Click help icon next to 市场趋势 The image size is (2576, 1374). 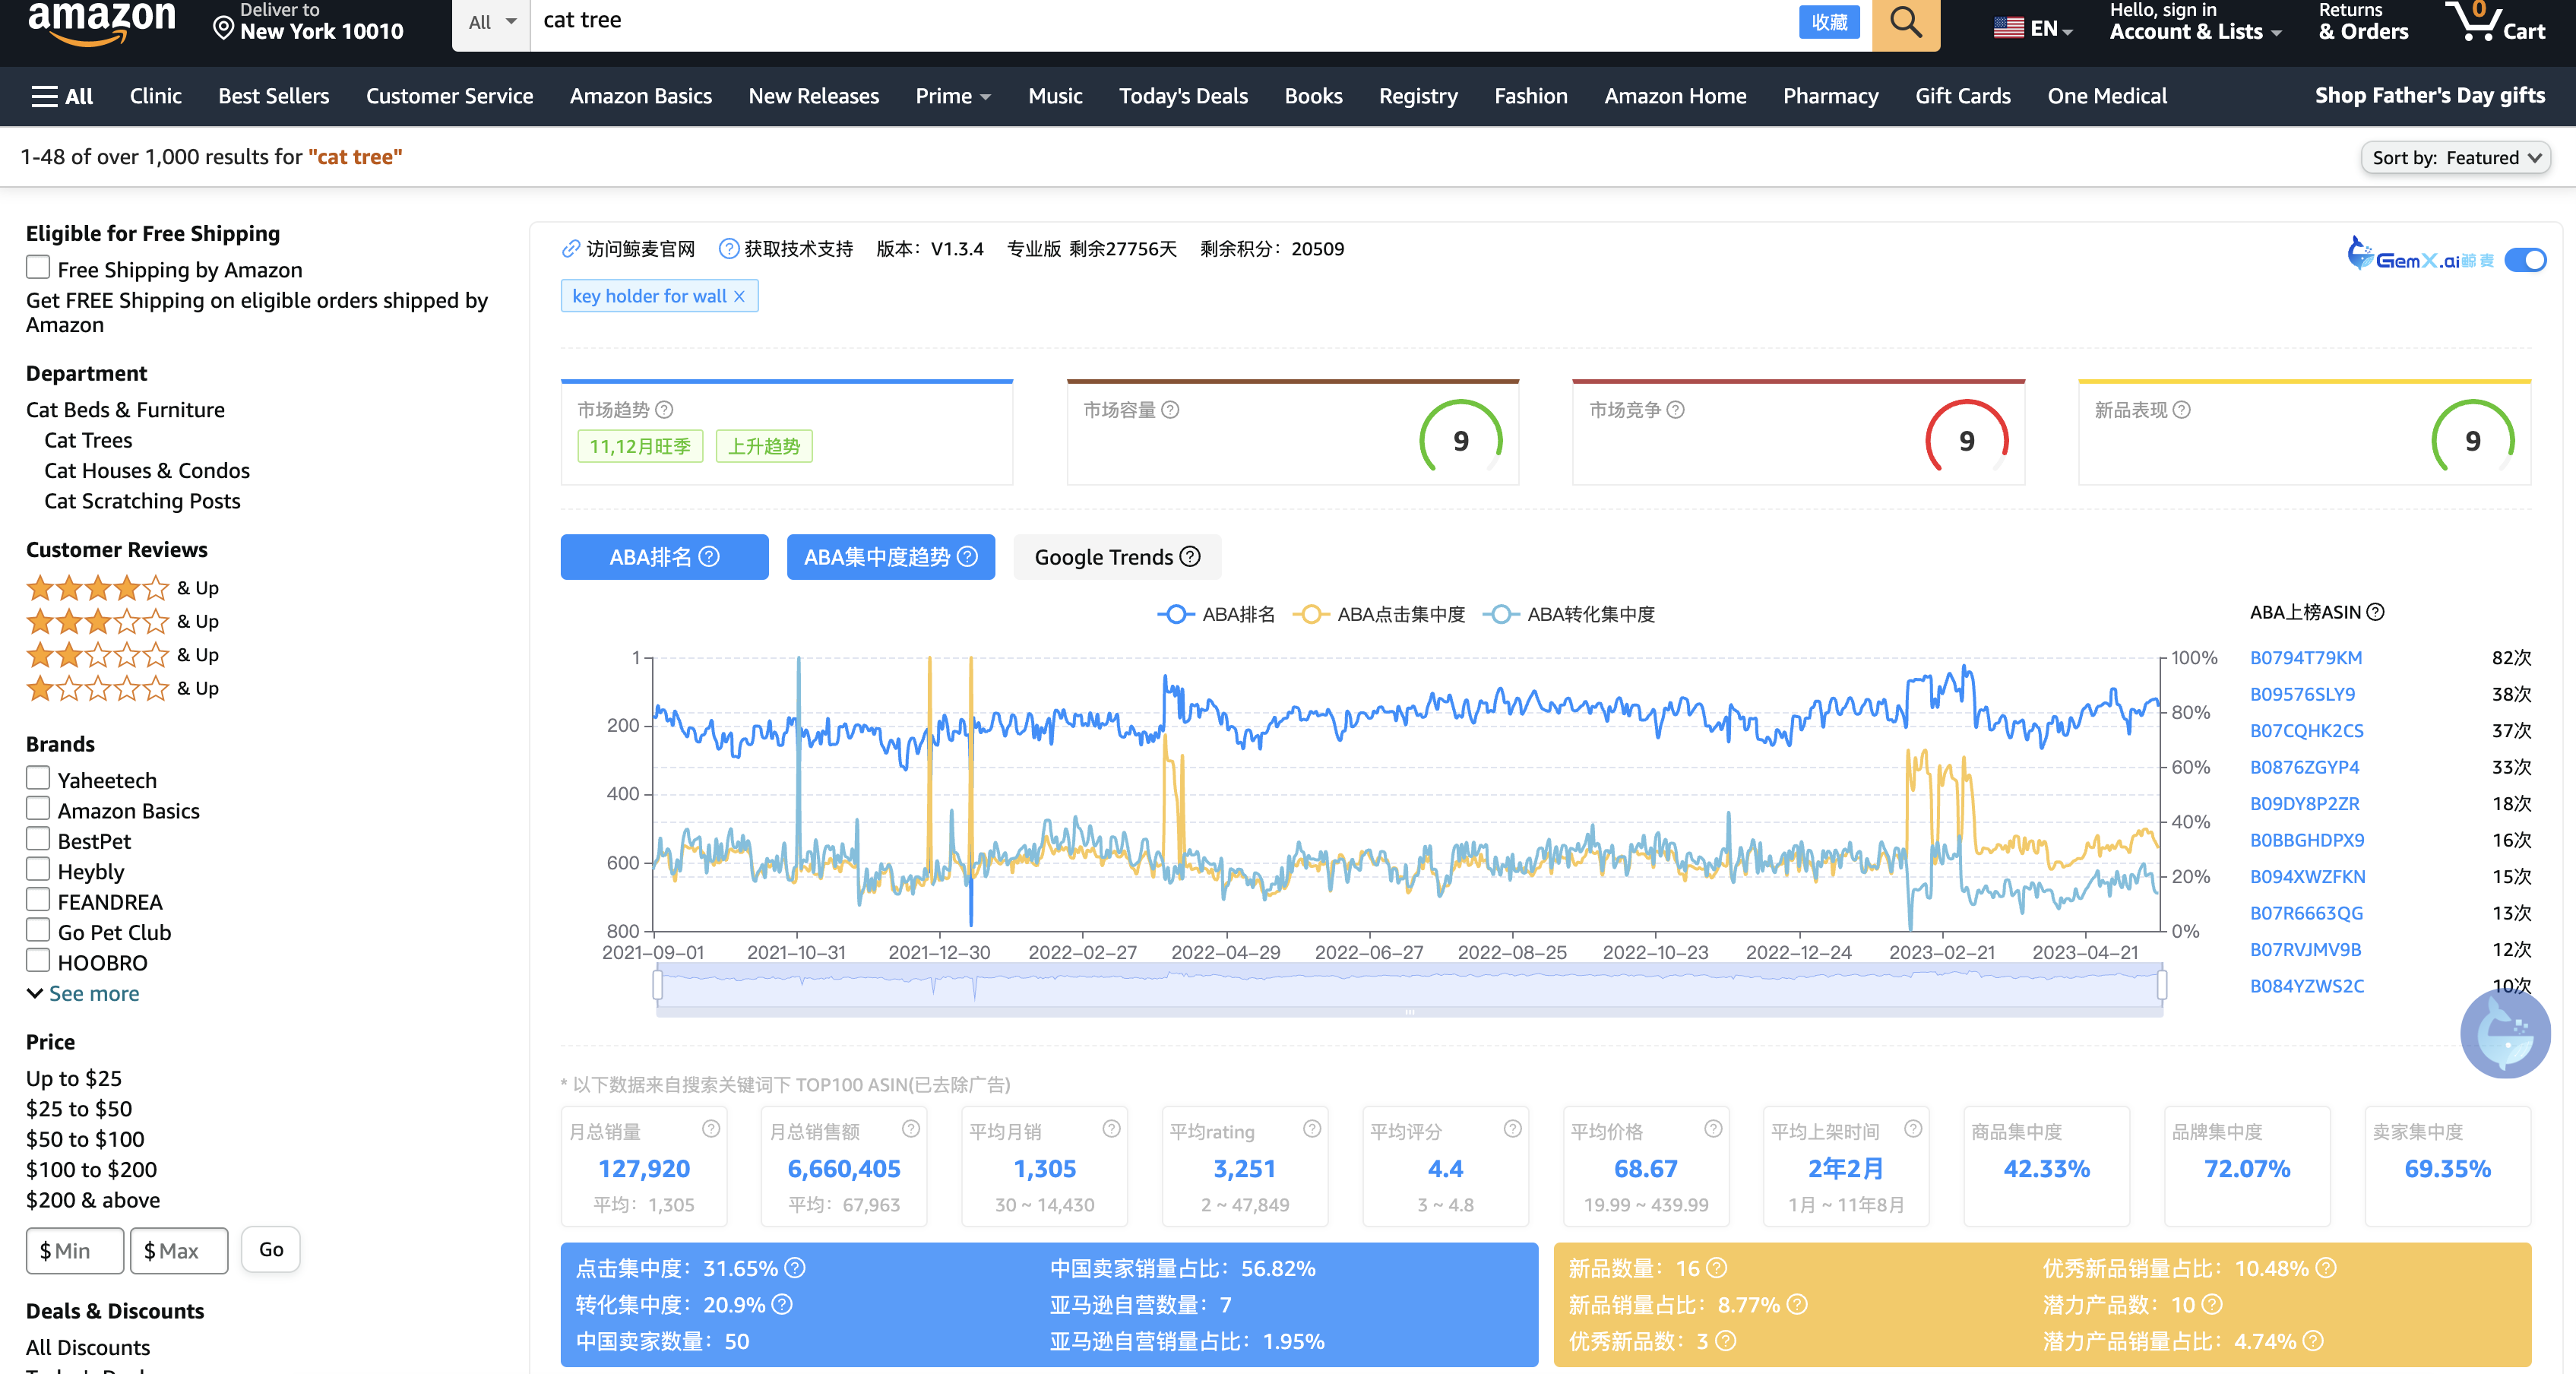coord(664,410)
